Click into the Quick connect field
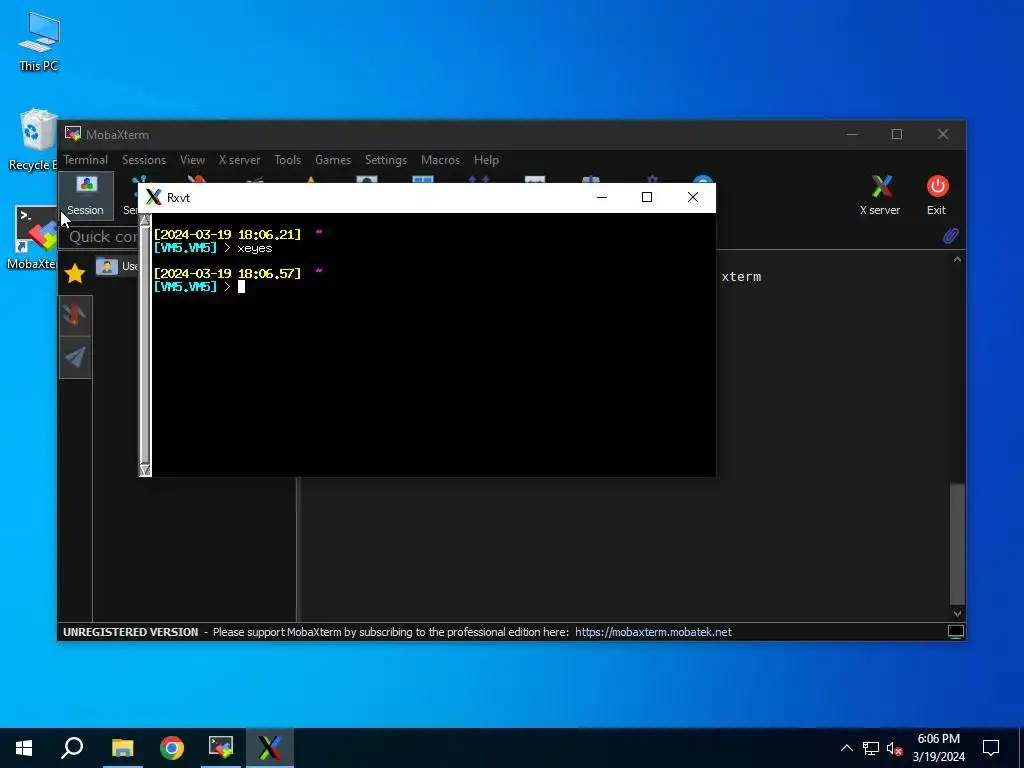This screenshot has width=1024, height=768. coord(99,236)
